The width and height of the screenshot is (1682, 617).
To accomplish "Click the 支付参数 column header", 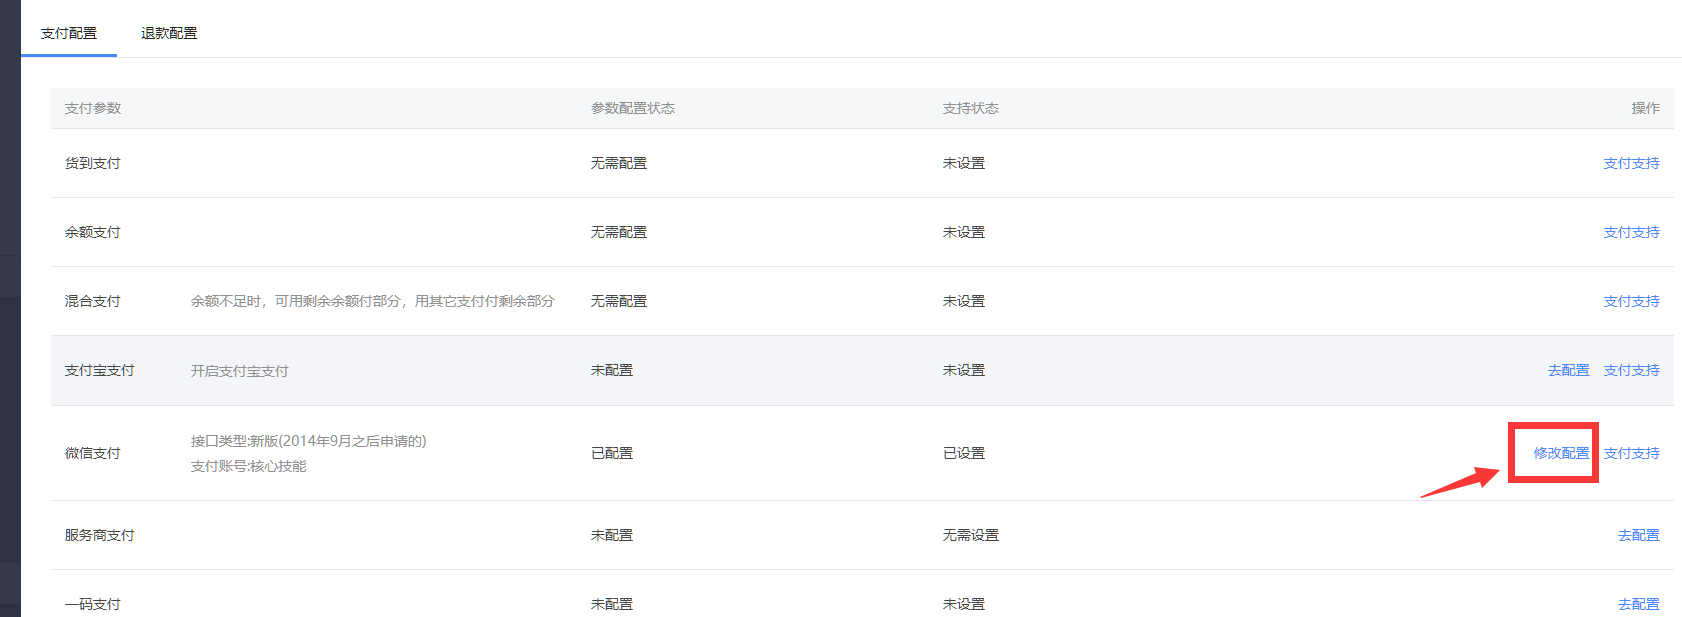I will [93, 108].
